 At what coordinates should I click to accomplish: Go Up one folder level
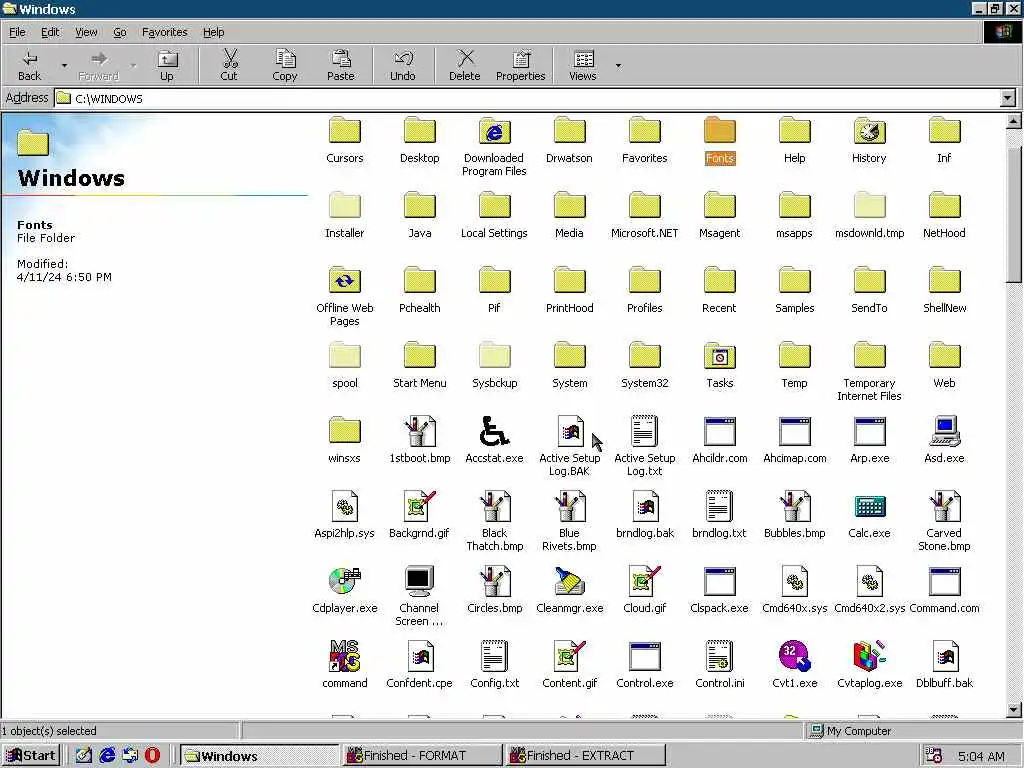click(167, 65)
